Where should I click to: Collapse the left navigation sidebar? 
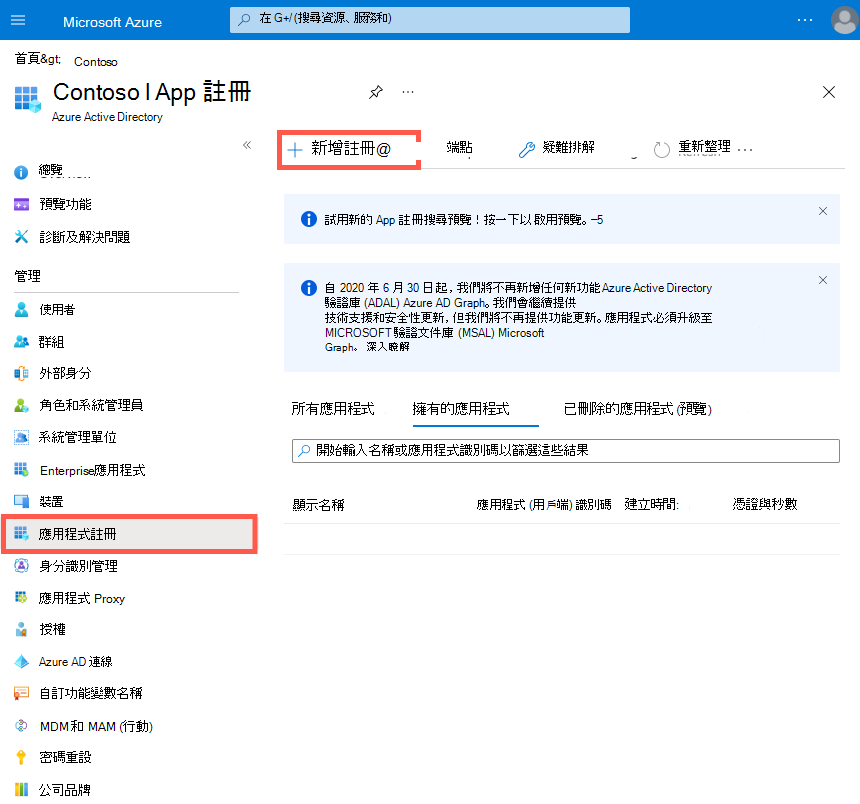(x=247, y=145)
